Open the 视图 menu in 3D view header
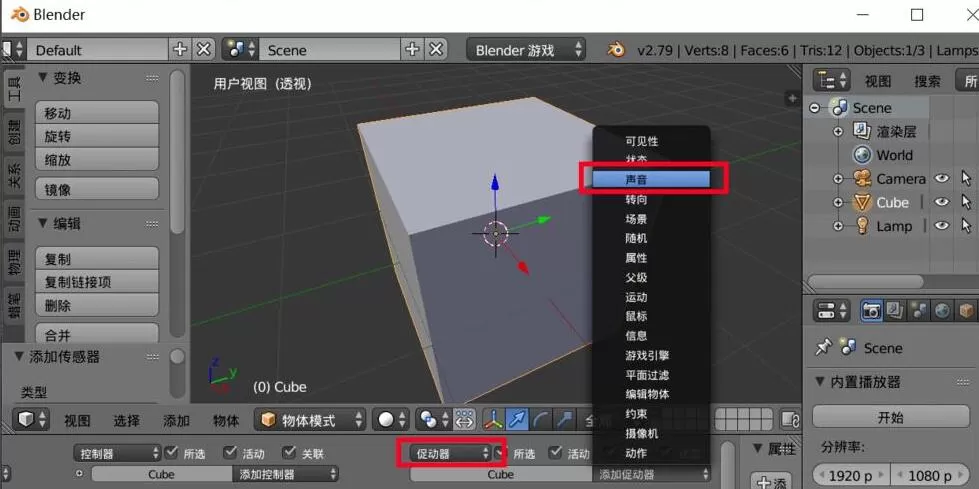 (x=77, y=420)
